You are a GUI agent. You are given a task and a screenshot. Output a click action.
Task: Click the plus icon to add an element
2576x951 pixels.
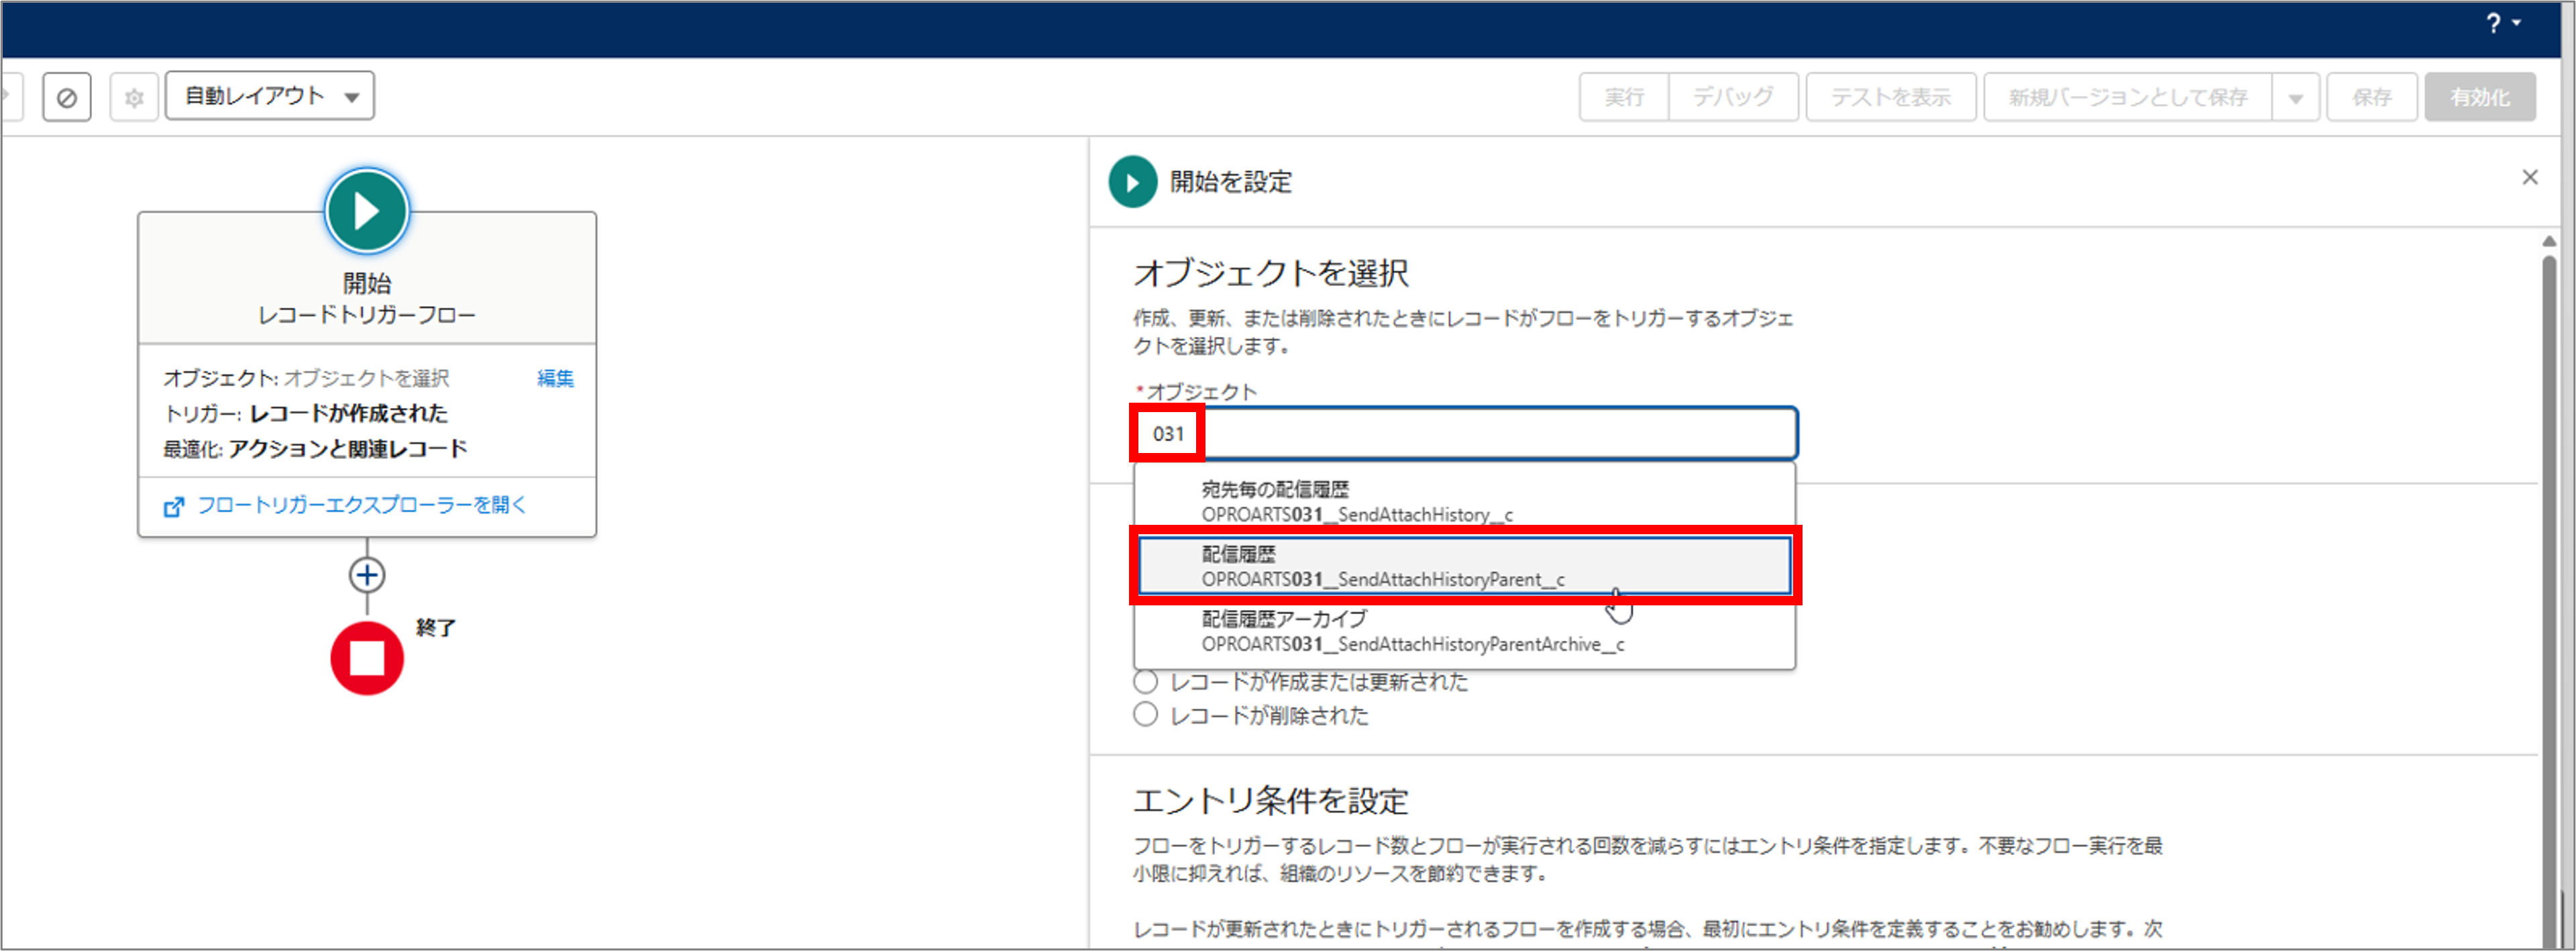point(366,574)
